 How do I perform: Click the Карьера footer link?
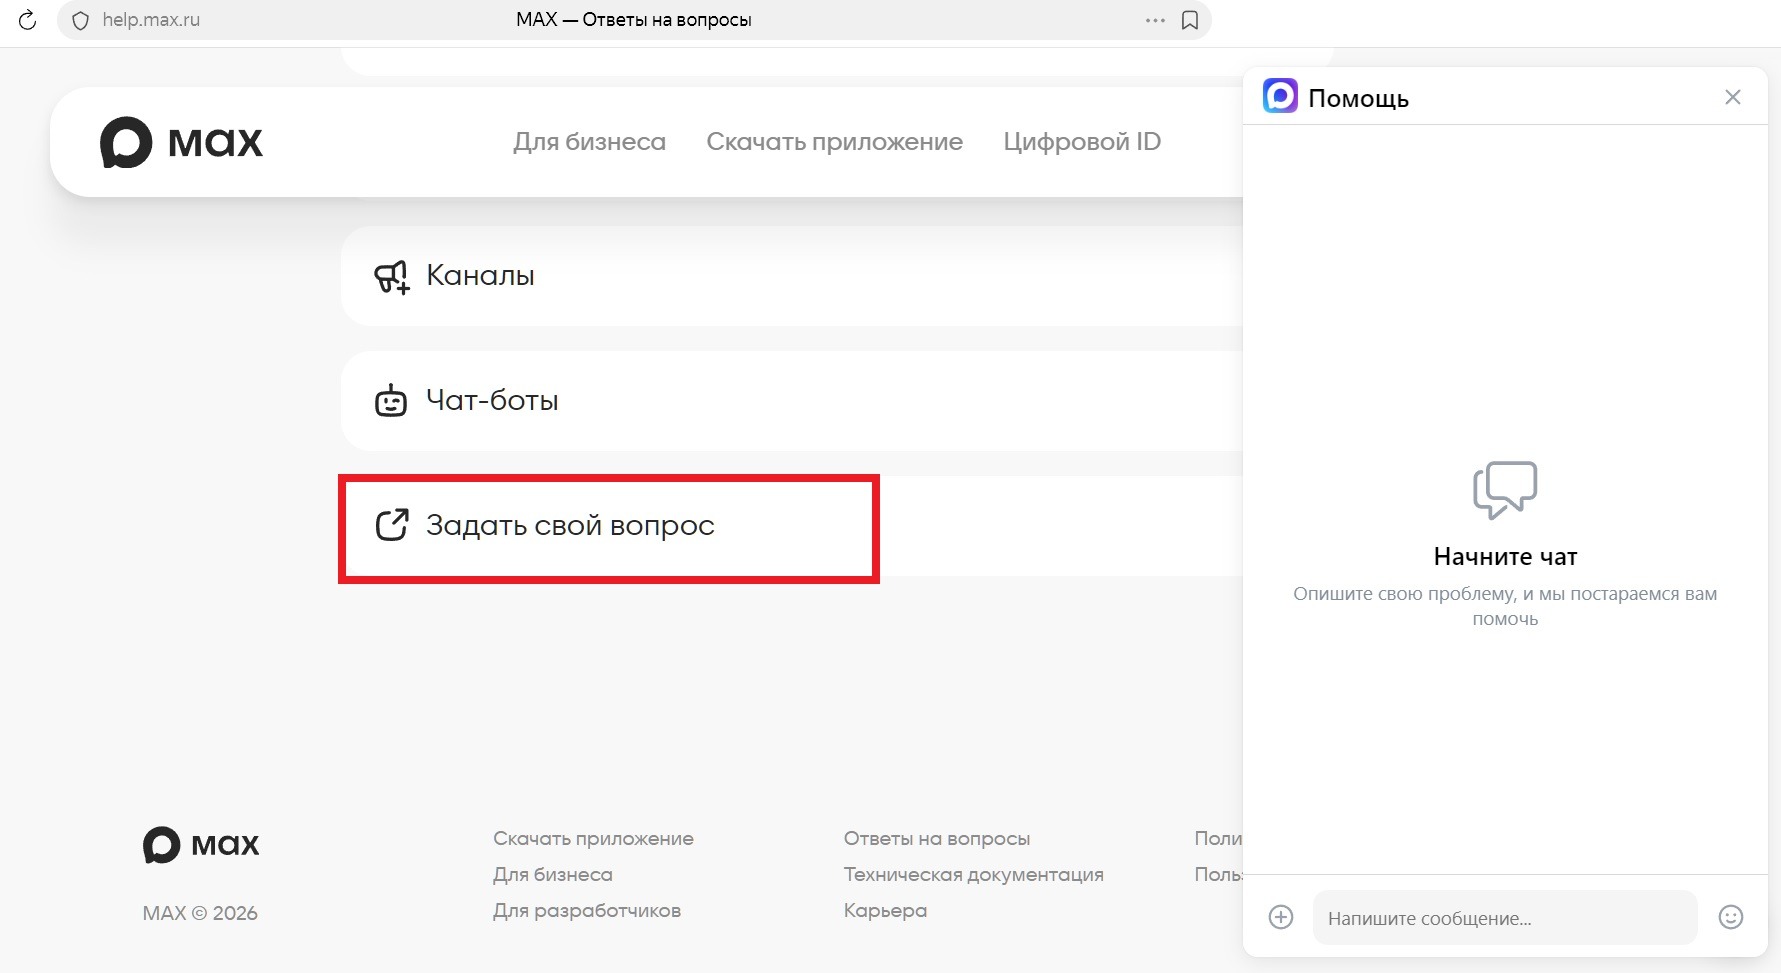tap(885, 911)
